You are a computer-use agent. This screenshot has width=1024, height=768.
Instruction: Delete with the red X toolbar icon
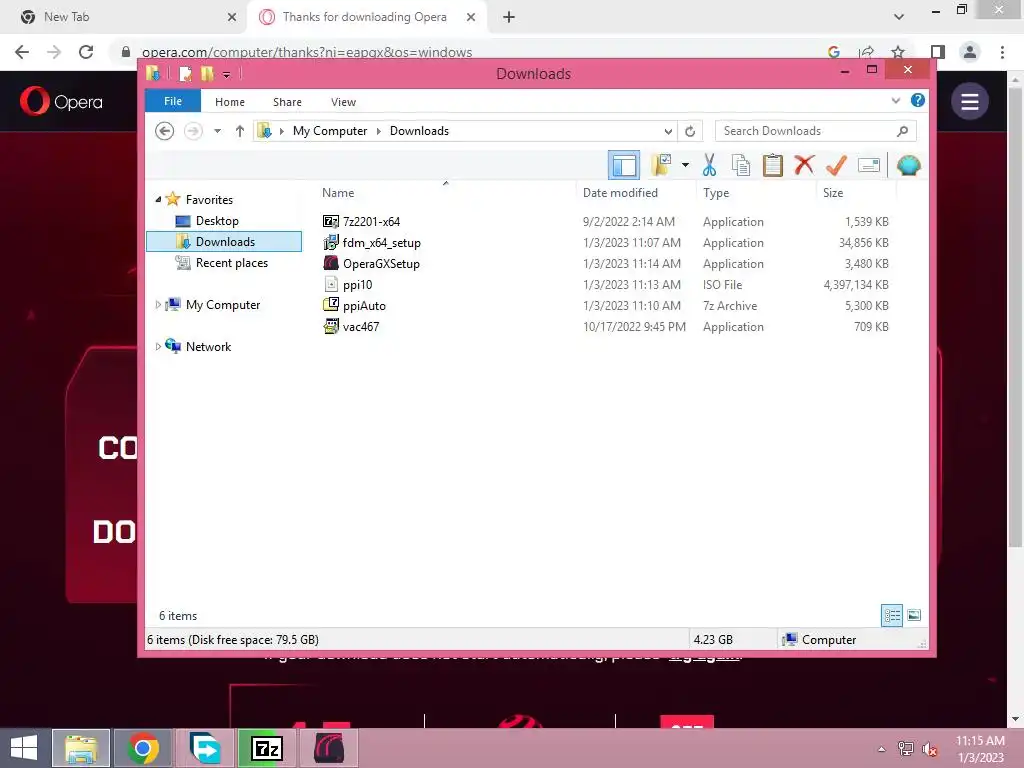tap(804, 165)
